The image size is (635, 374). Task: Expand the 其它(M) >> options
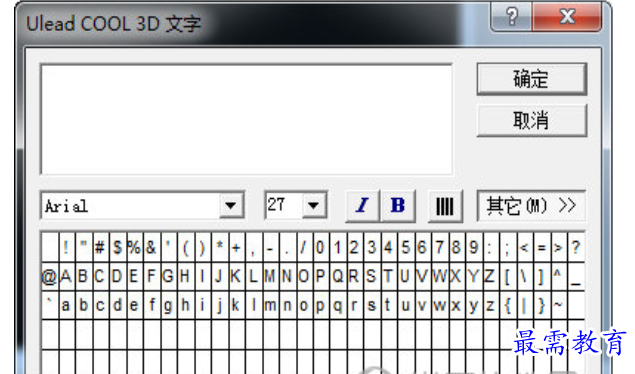tap(531, 206)
